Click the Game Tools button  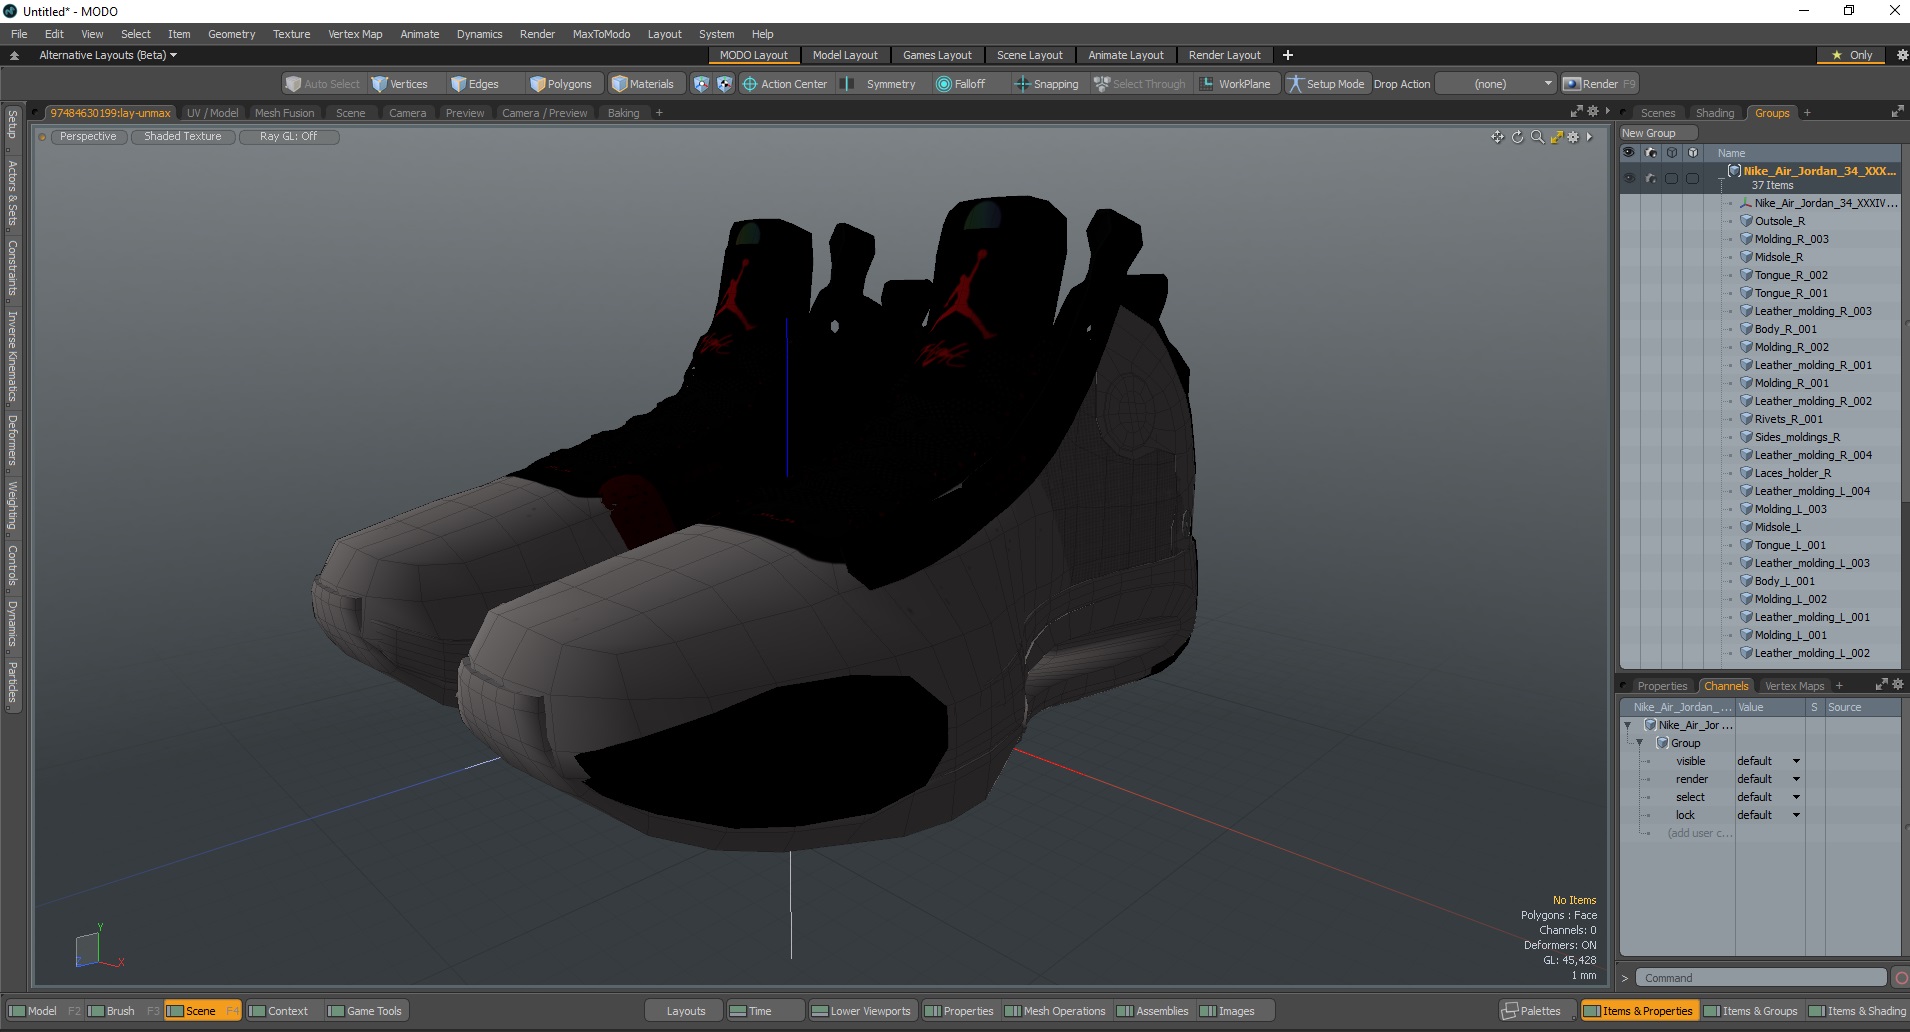pyautogui.click(x=365, y=1011)
